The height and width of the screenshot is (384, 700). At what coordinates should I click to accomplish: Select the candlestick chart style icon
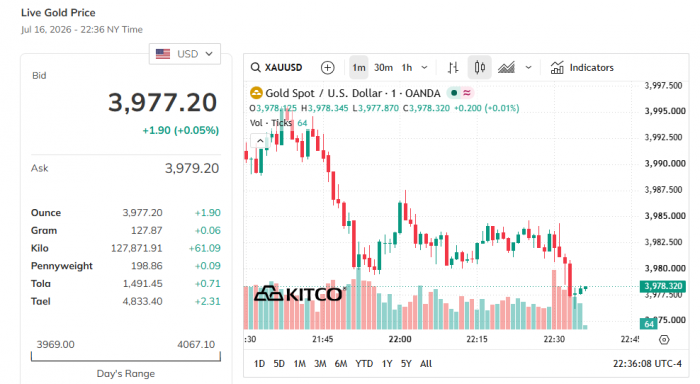click(479, 67)
